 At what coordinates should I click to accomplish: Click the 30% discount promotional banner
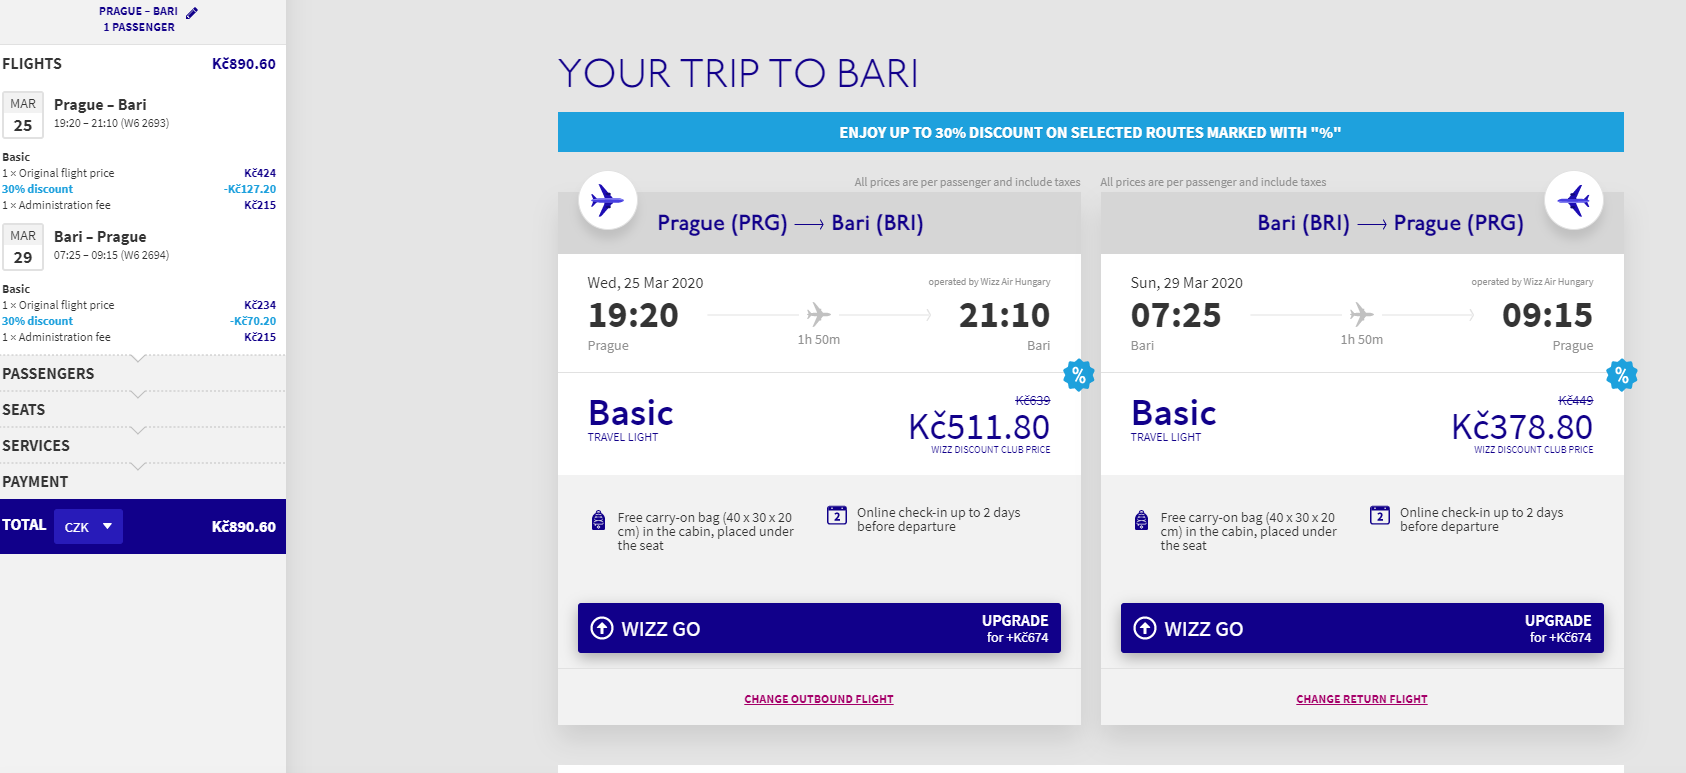coord(1090,132)
